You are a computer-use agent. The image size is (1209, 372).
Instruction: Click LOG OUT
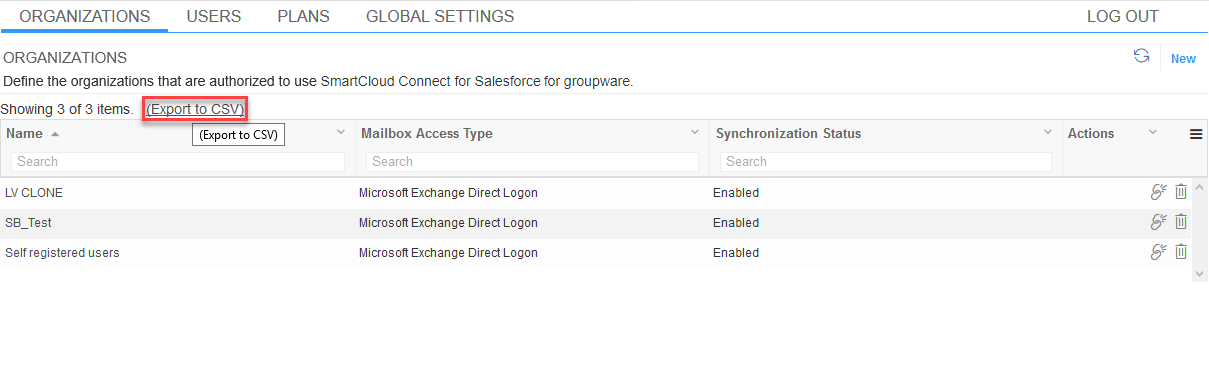[x=1123, y=16]
